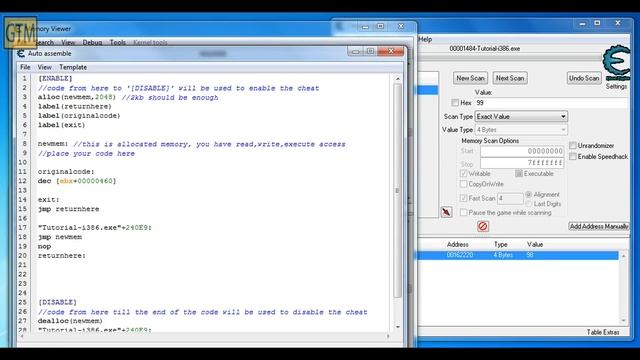Image resolution: width=640 pixels, height=360 pixels.
Task: Click the results list scrollbar up arrow
Action: 623,256
